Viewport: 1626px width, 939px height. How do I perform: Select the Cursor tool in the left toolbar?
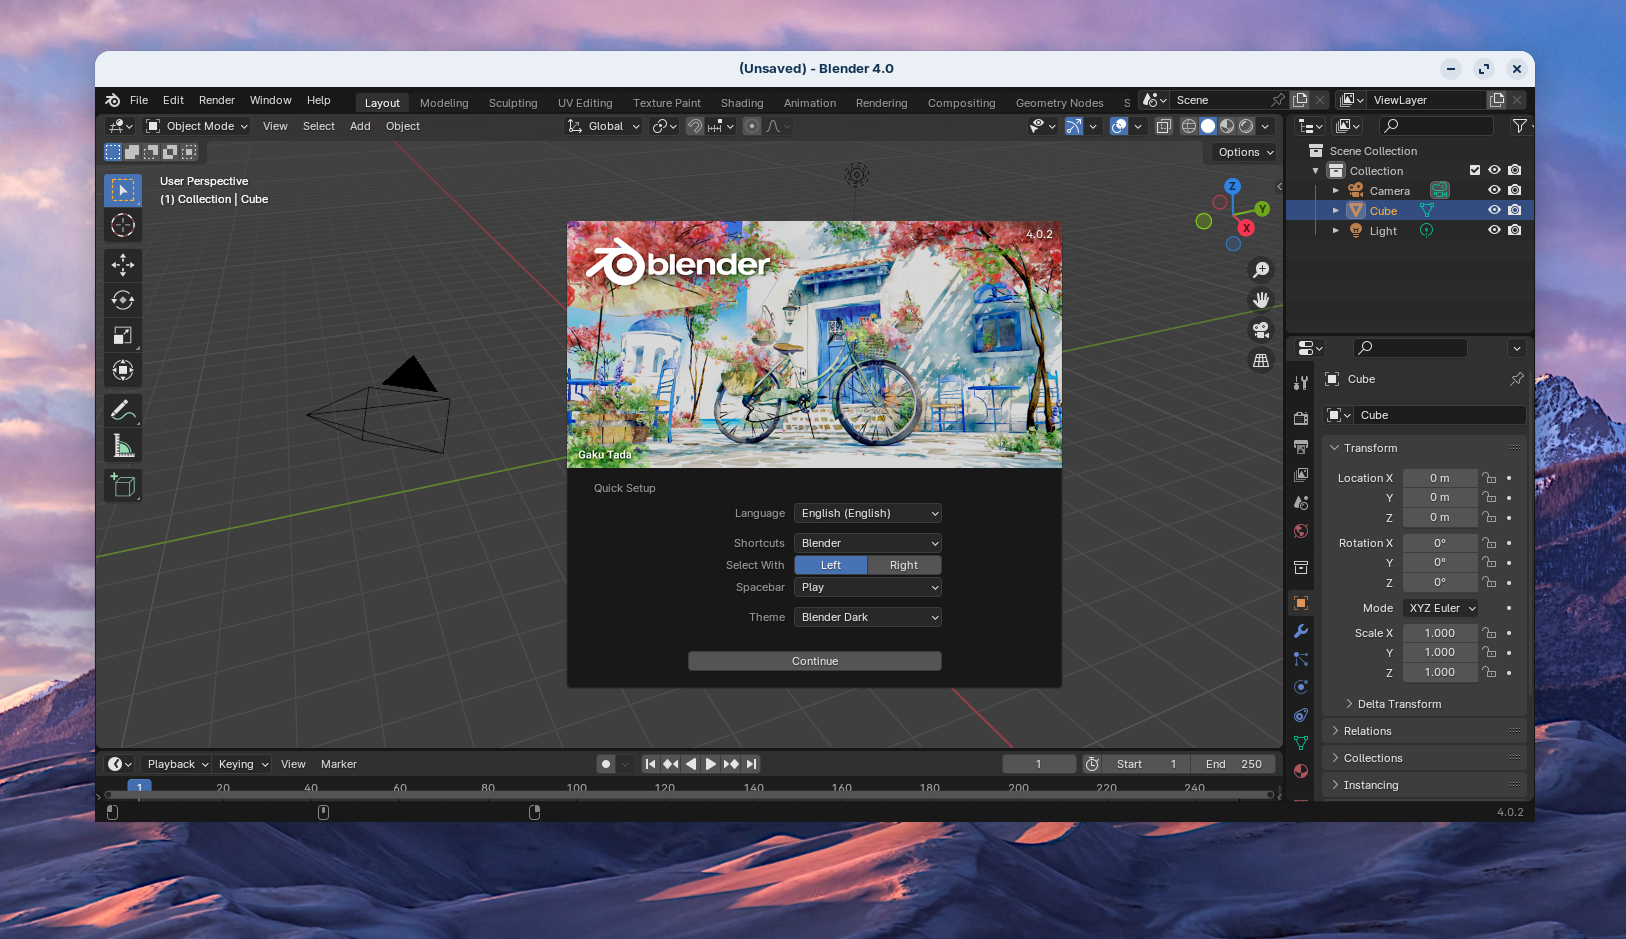[x=123, y=225]
